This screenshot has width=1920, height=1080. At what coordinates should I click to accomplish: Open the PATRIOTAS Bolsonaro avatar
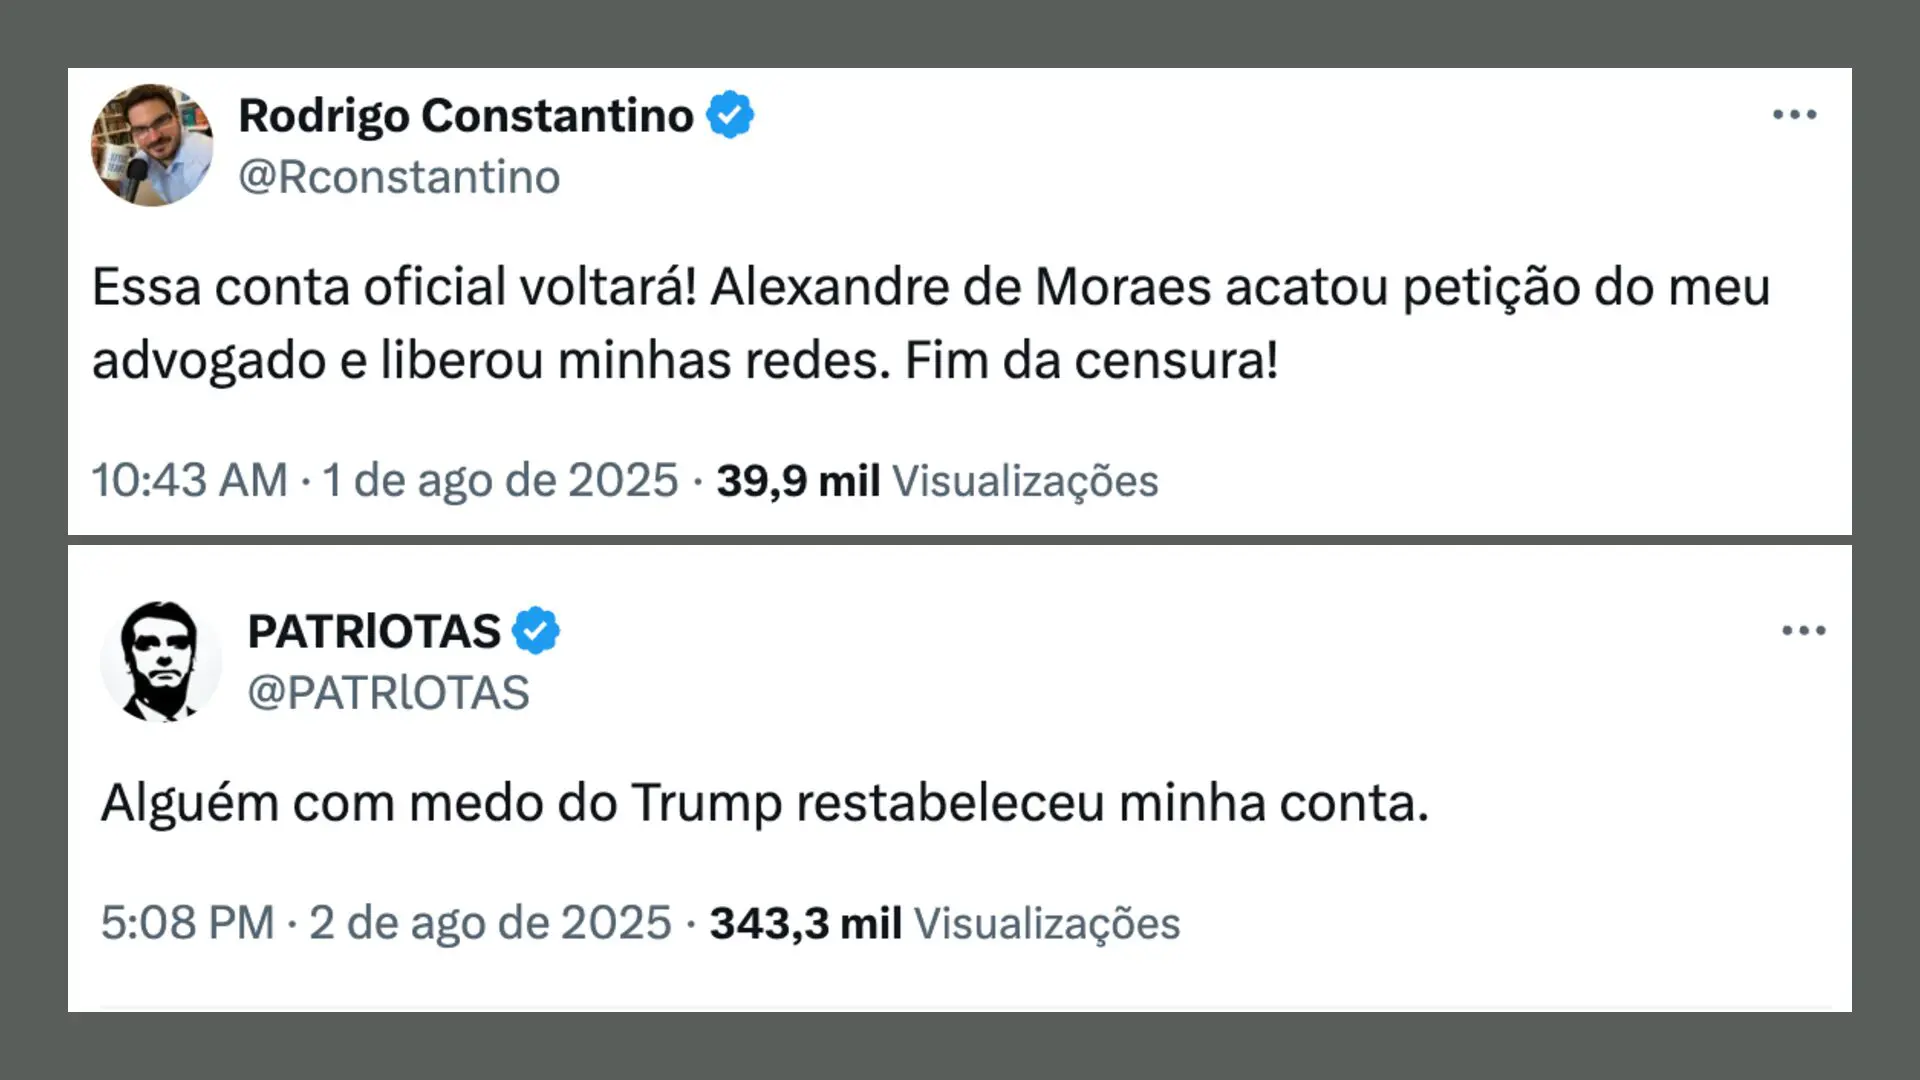pyautogui.click(x=160, y=660)
